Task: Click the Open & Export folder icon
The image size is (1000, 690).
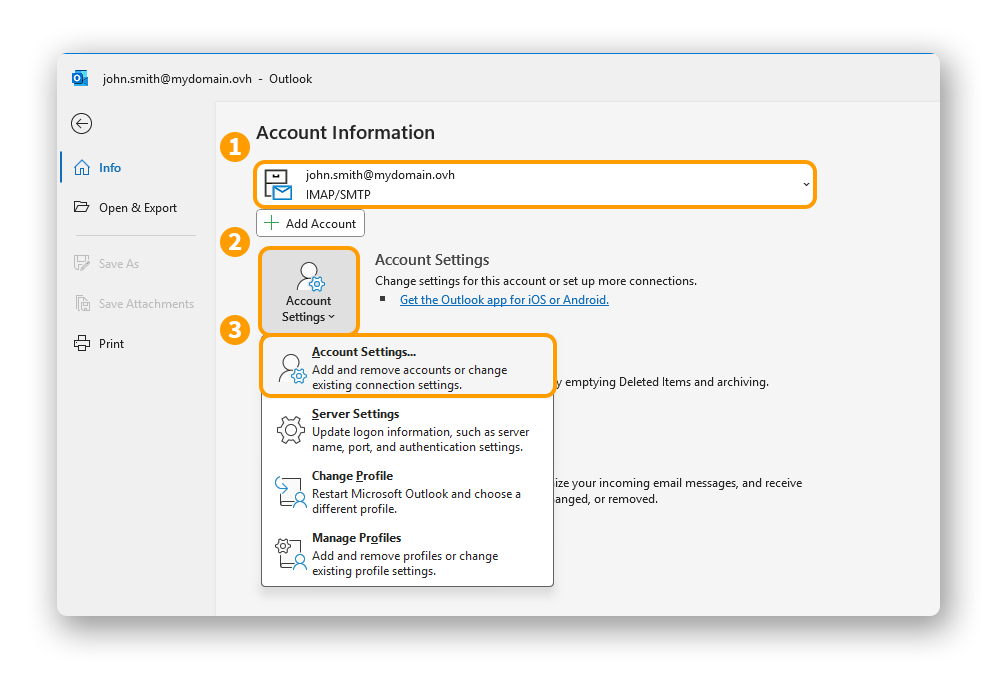Action: click(x=82, y=208)
